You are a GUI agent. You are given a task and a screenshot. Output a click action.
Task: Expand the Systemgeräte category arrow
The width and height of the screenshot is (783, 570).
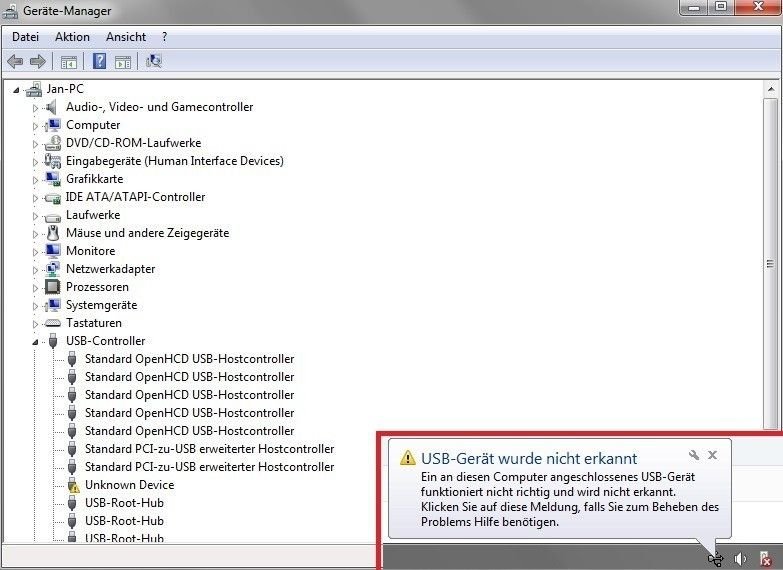[x=35, y=306]
